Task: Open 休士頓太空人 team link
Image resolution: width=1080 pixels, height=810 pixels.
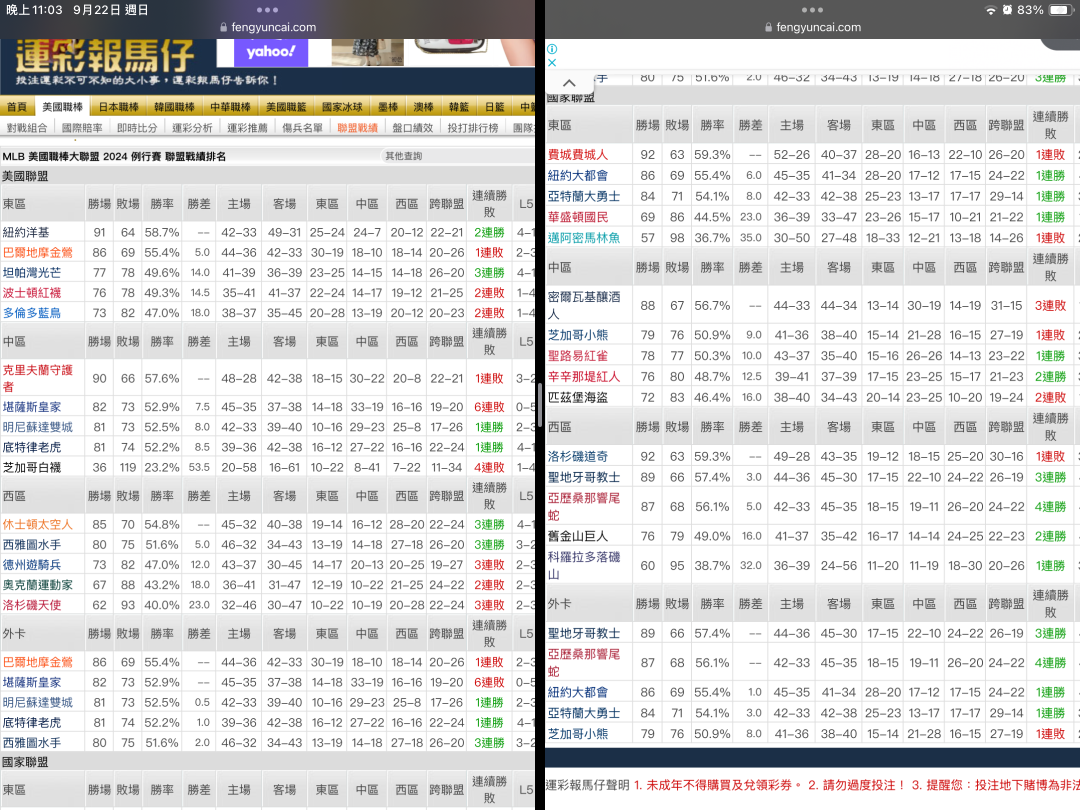Action: 37,524
